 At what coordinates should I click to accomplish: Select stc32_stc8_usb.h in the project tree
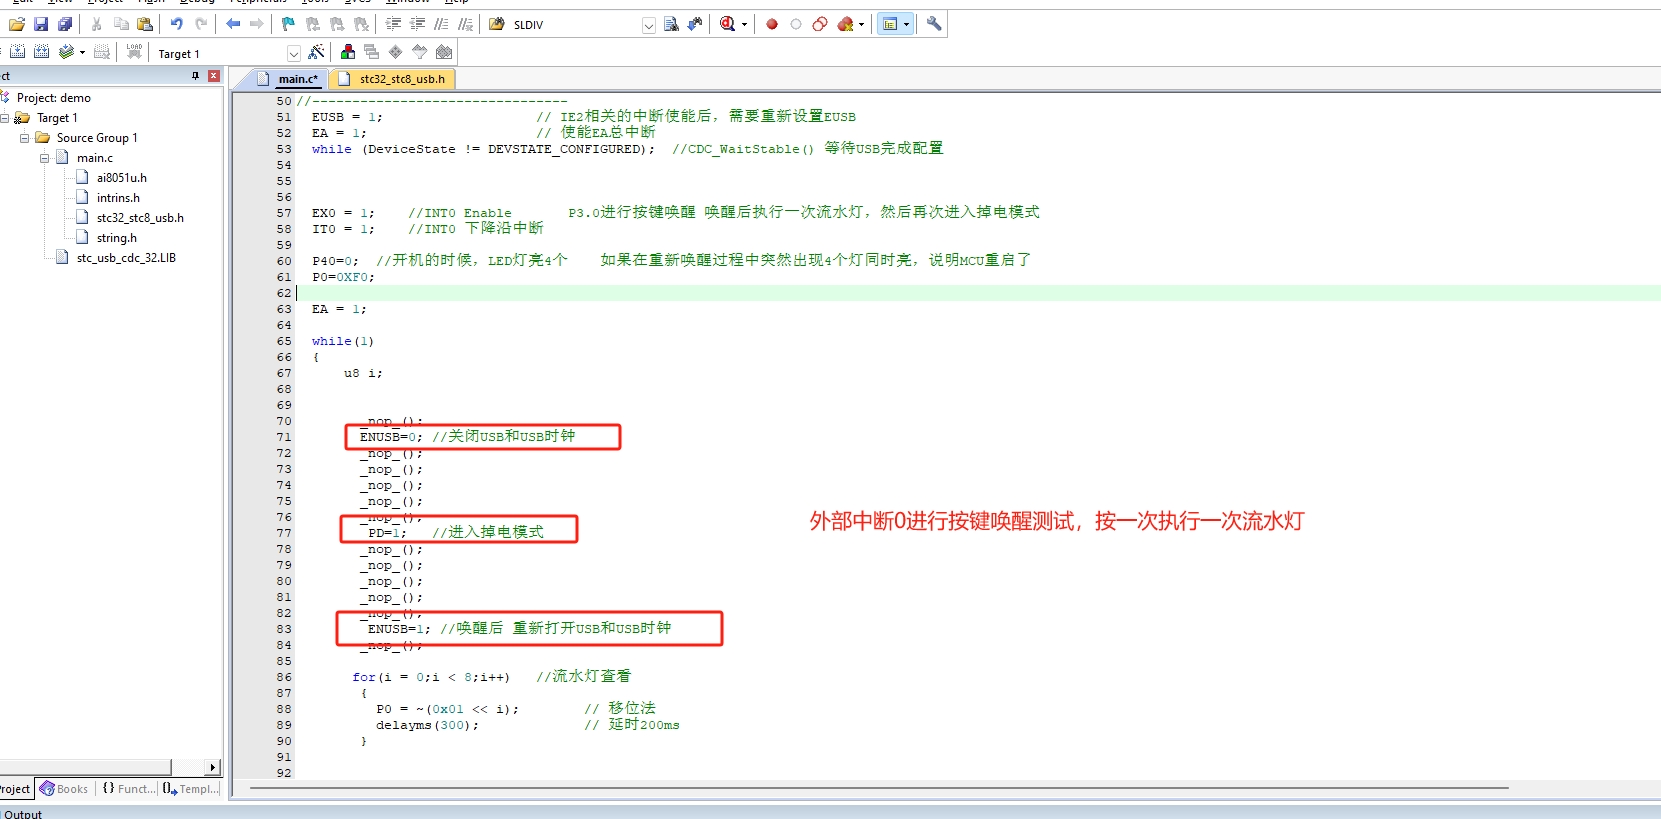coord(140,218)
